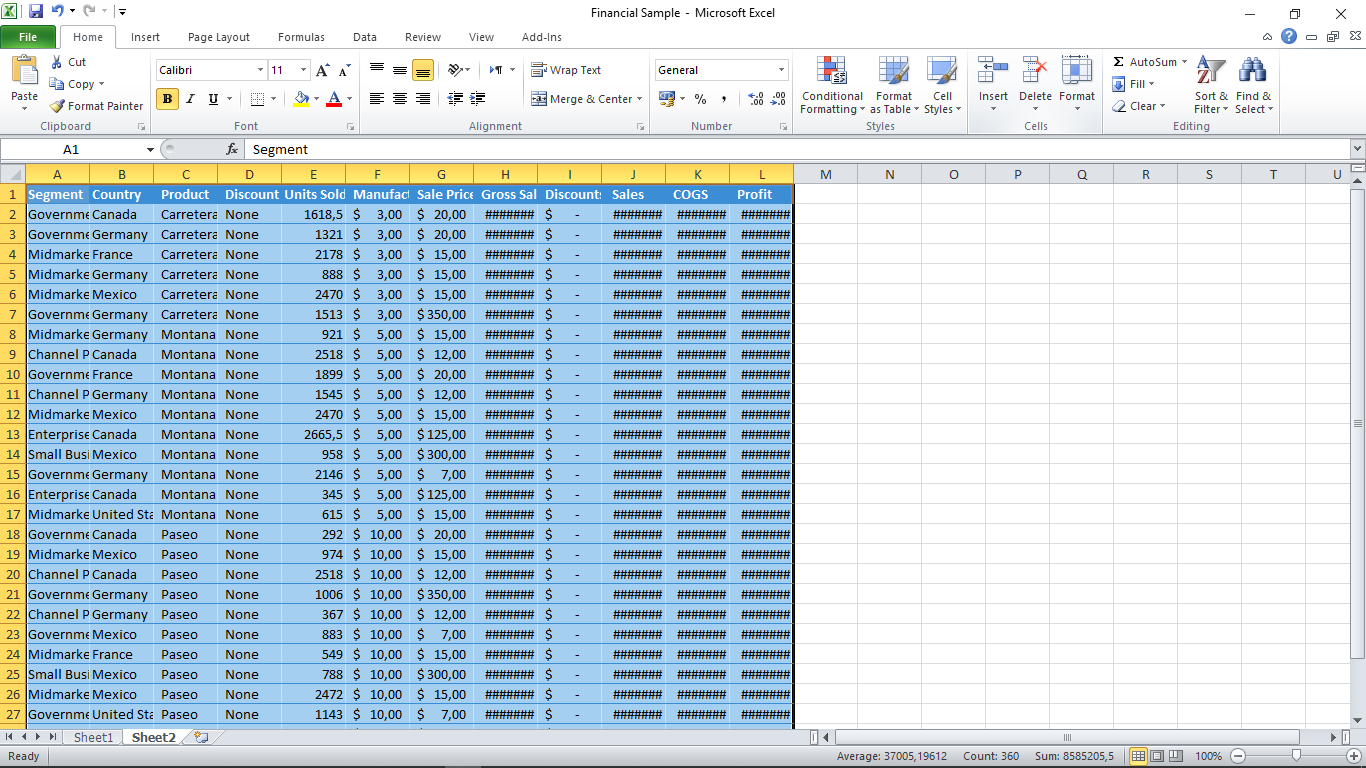Open the Copy dropdown arrow
Image resolution: width=1366 pixels, height=768 pixels.
point(101,84)
